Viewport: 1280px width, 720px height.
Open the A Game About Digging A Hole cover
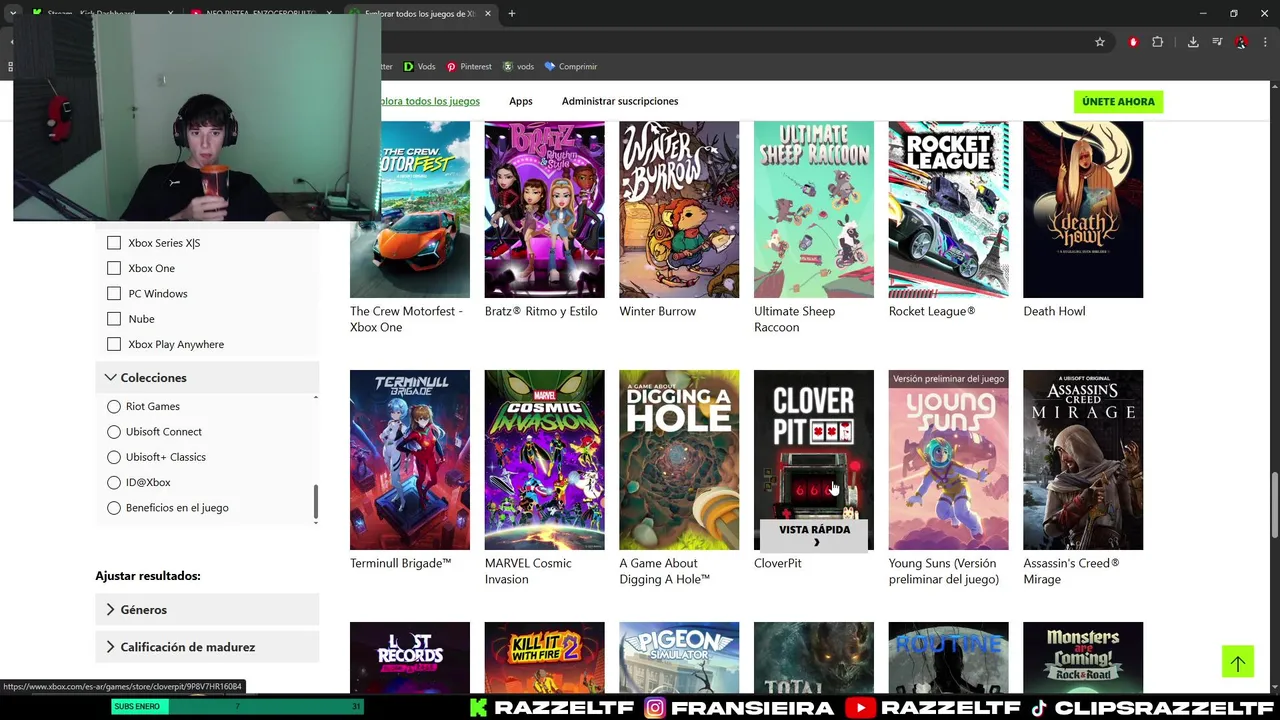(679, 460)
